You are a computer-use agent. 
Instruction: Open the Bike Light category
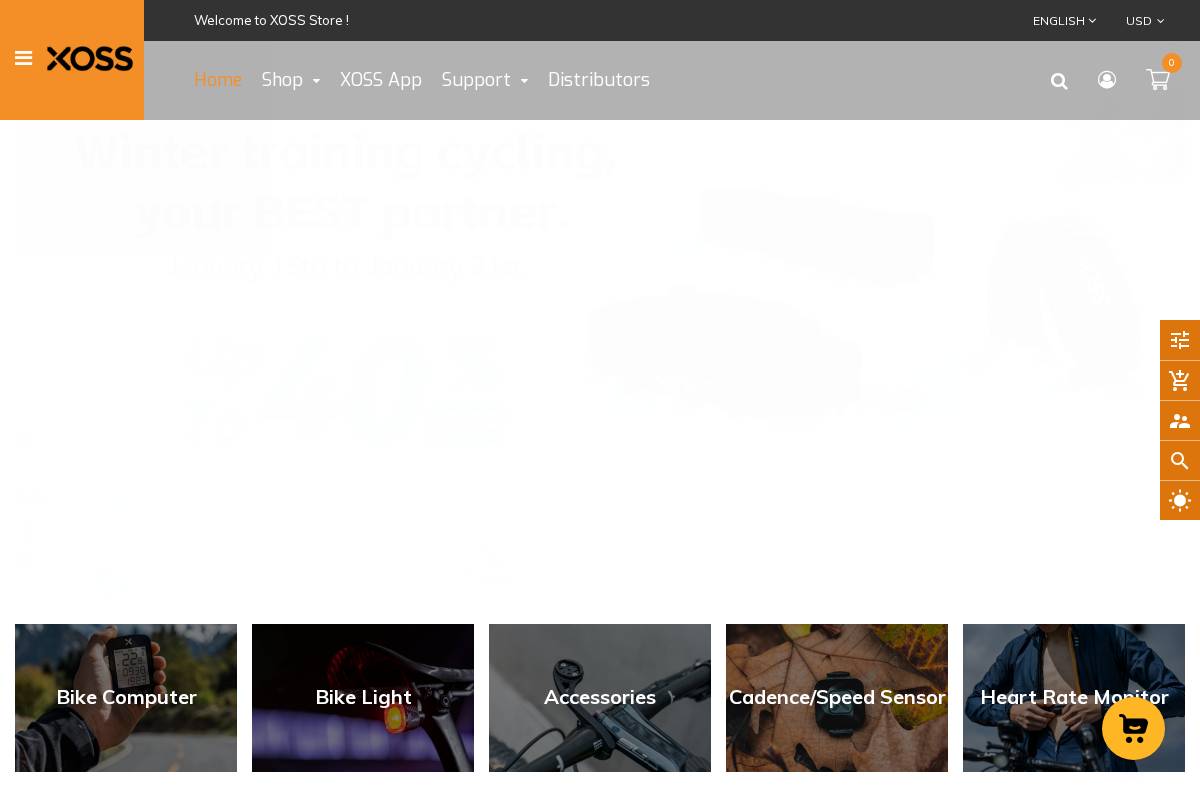(x=363, y=698)
